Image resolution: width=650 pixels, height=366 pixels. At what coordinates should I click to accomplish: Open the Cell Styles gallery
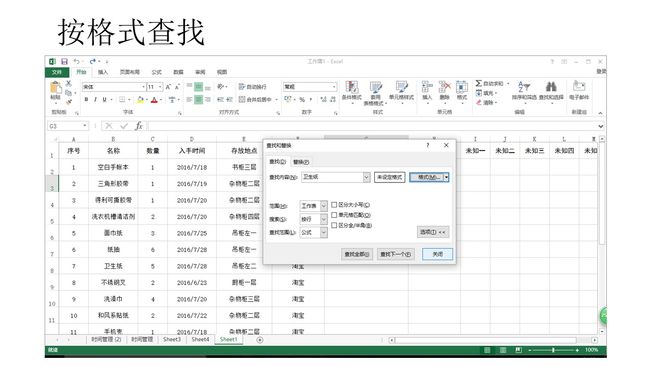[401, 92]
